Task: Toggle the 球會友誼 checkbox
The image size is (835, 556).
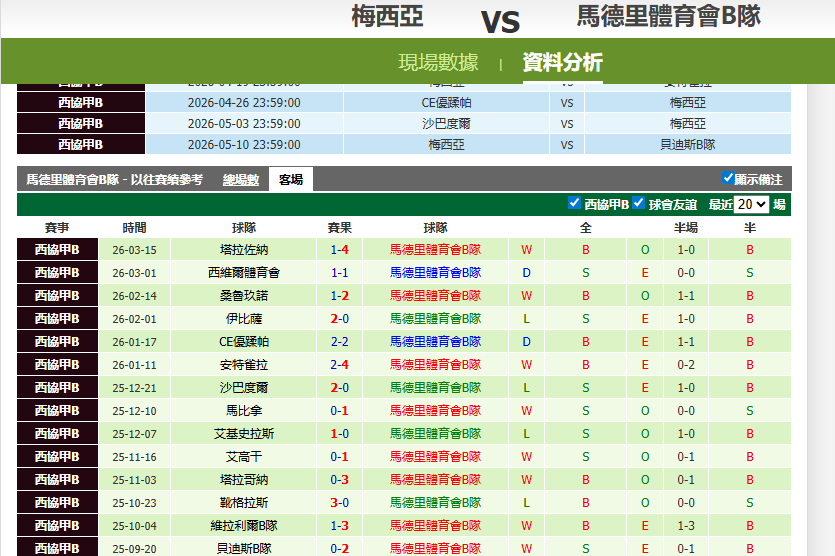Action: 638,203
